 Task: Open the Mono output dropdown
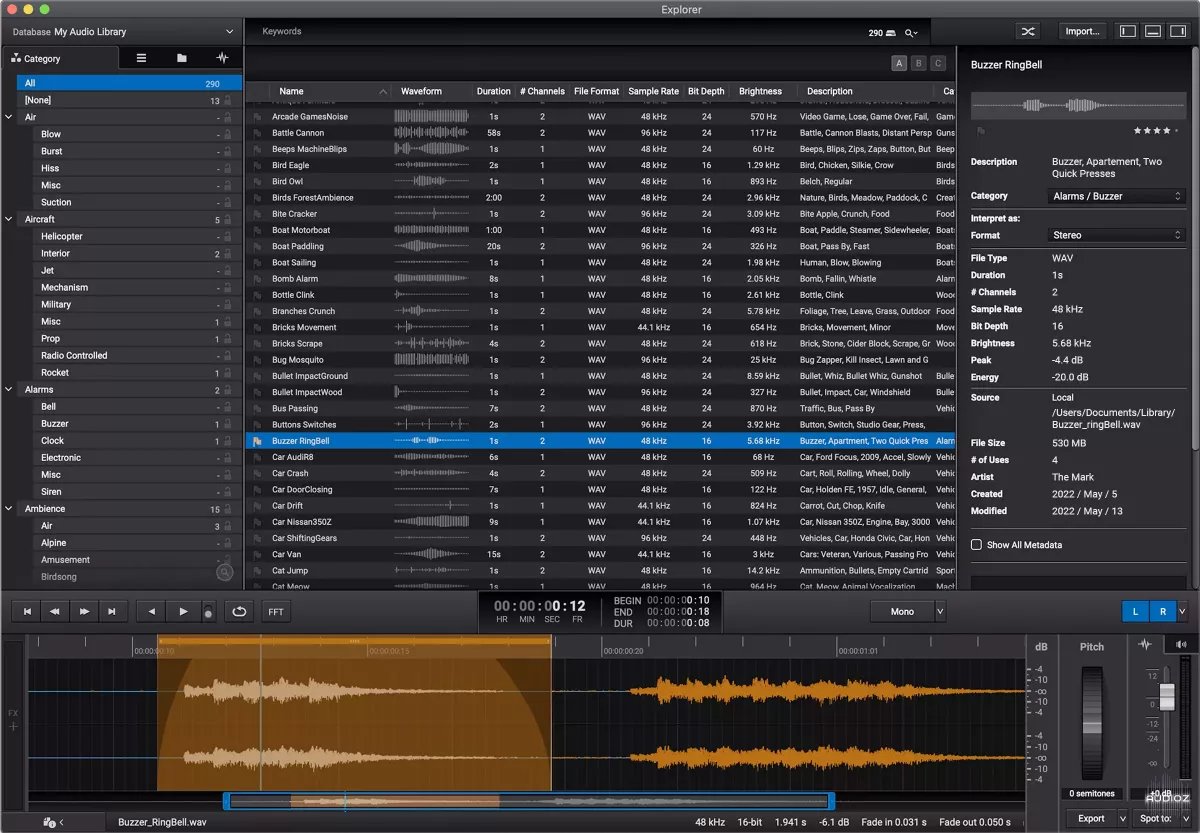[x=907, y=611]
